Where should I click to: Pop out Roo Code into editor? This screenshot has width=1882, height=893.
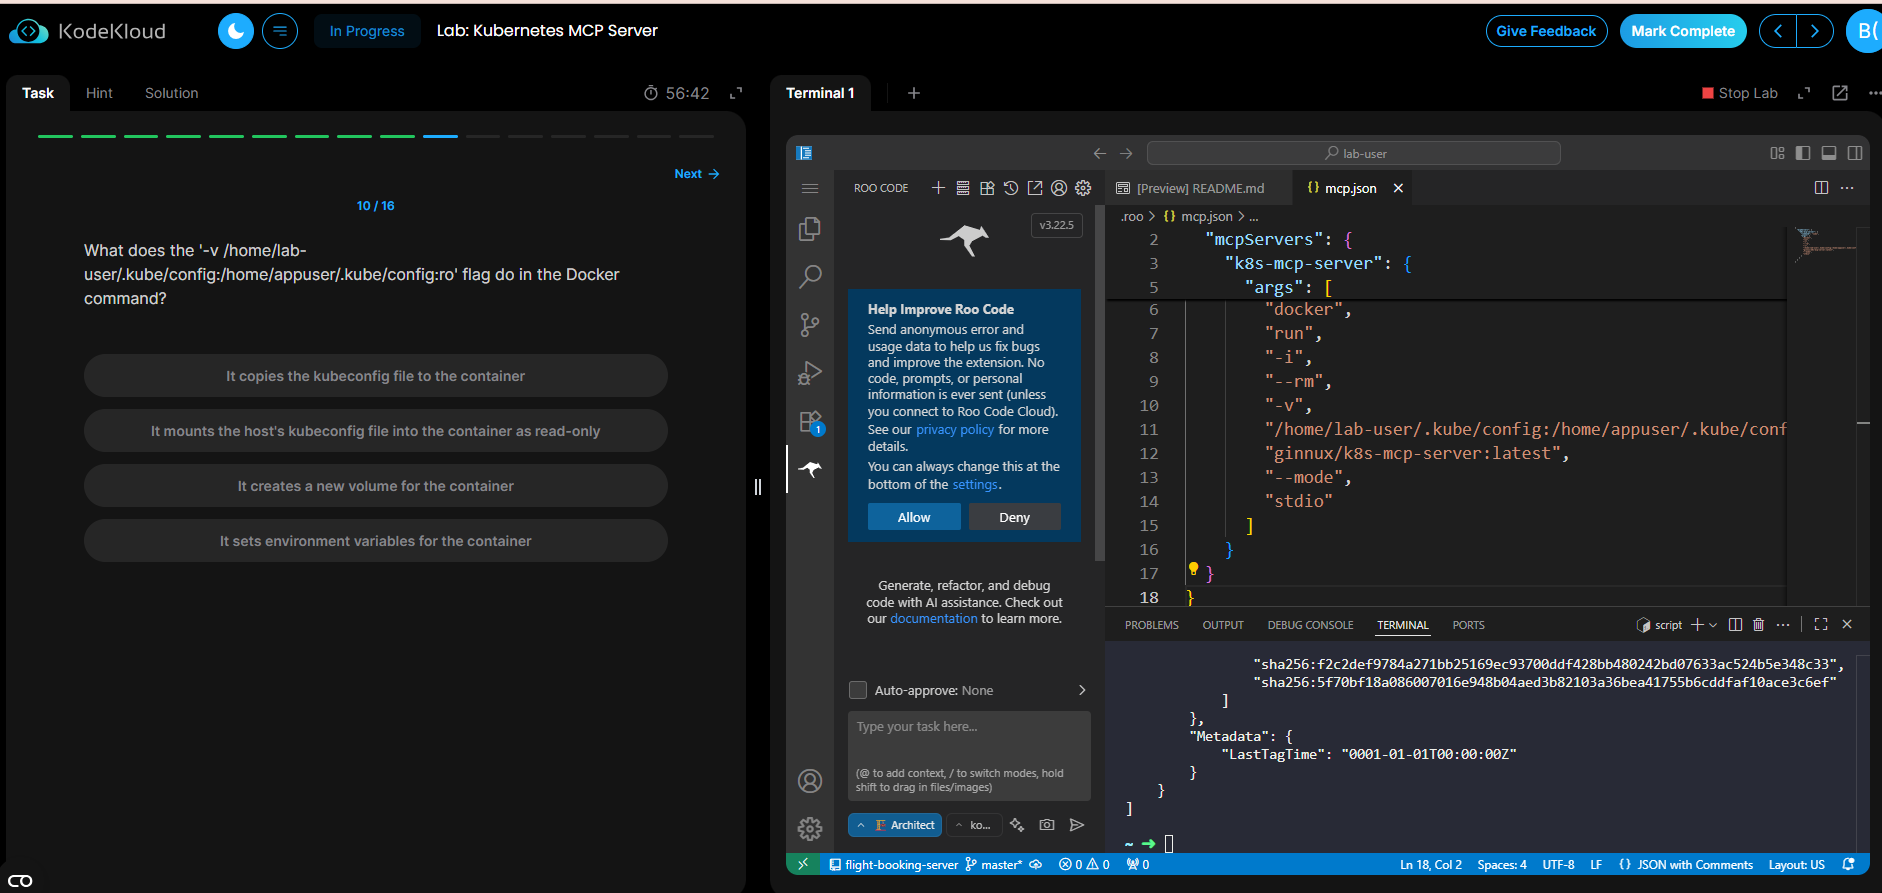click(x=1035, y=188)
